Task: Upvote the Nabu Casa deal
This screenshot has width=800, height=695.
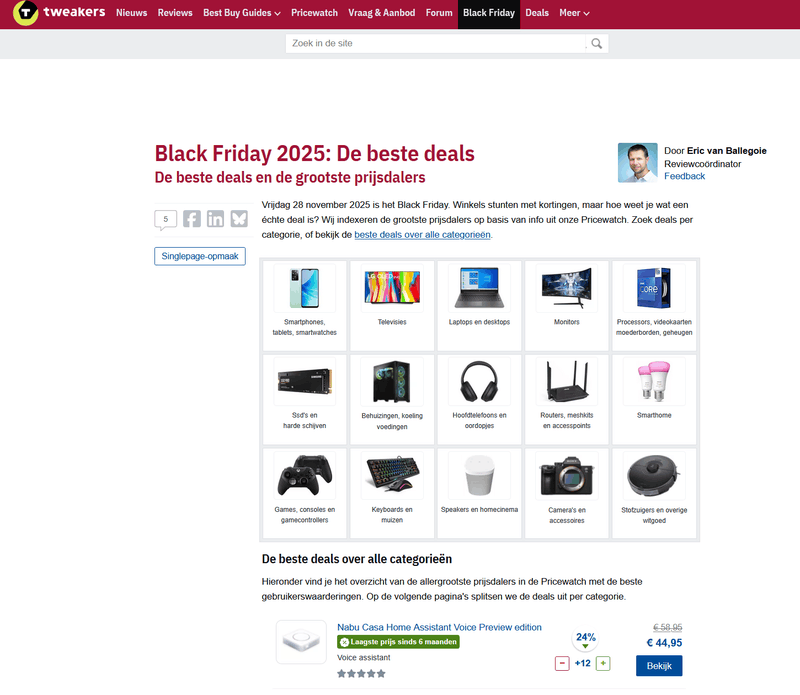Action: coord(603,663)
